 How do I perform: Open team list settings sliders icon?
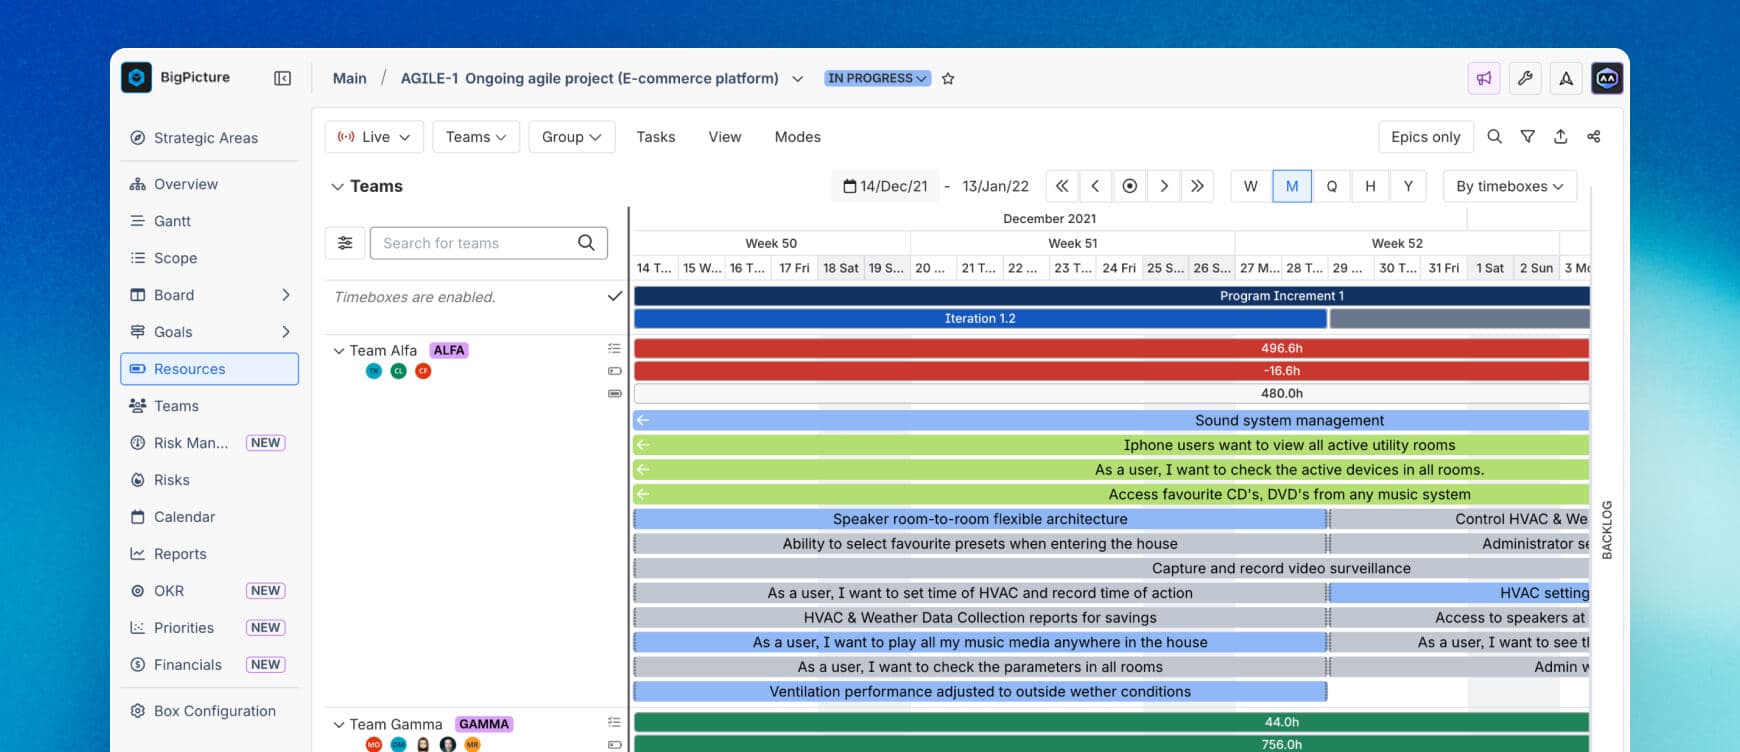pyautogui.click(x=345, y=243)
